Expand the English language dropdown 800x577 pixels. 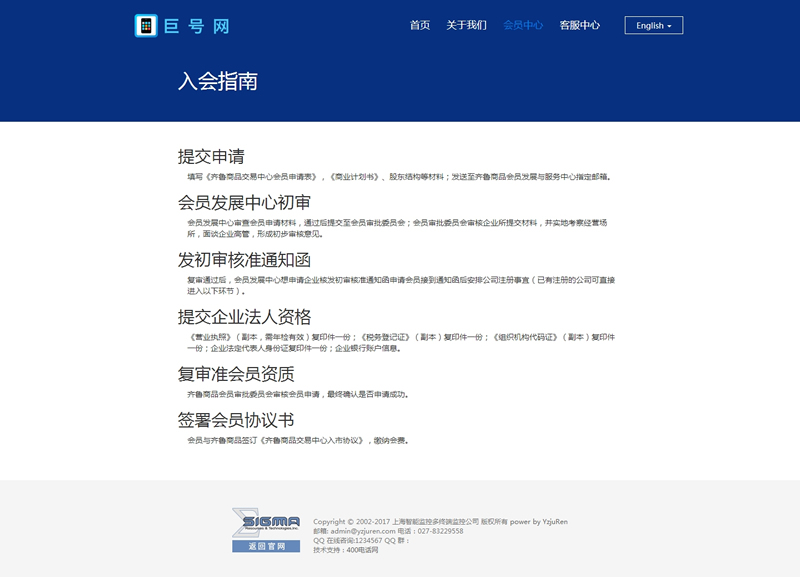[x=653, y=25]
